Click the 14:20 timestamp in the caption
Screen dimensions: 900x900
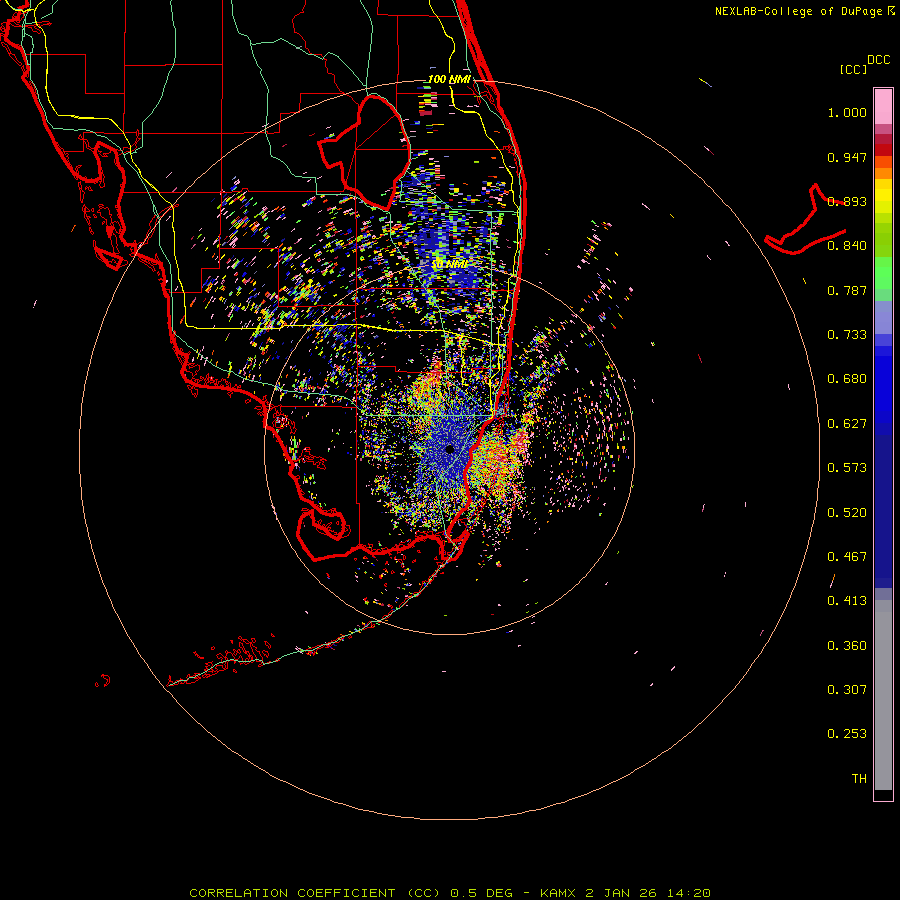(688, 893)
